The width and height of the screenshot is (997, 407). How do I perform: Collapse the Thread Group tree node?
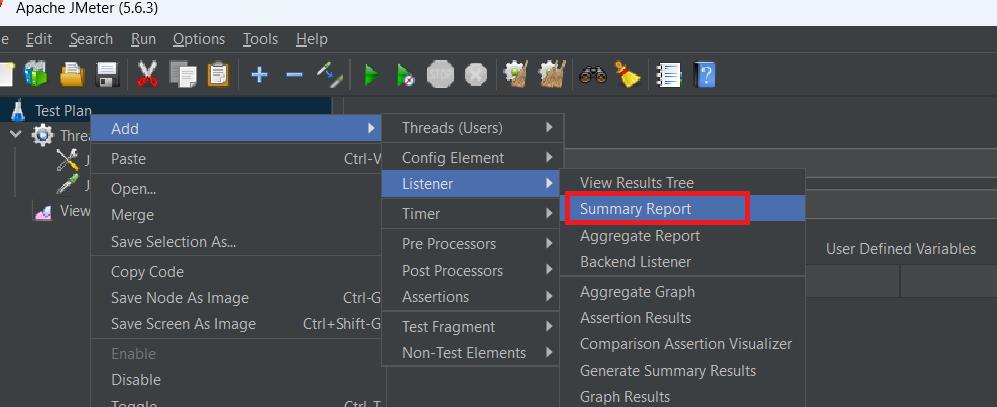coord(16,134)
